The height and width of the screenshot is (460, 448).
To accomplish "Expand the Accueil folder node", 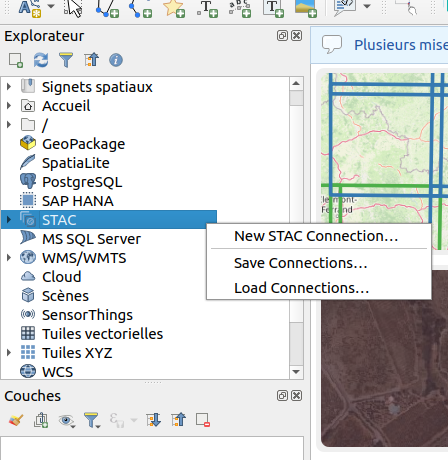I will click(x=9, y=106).
